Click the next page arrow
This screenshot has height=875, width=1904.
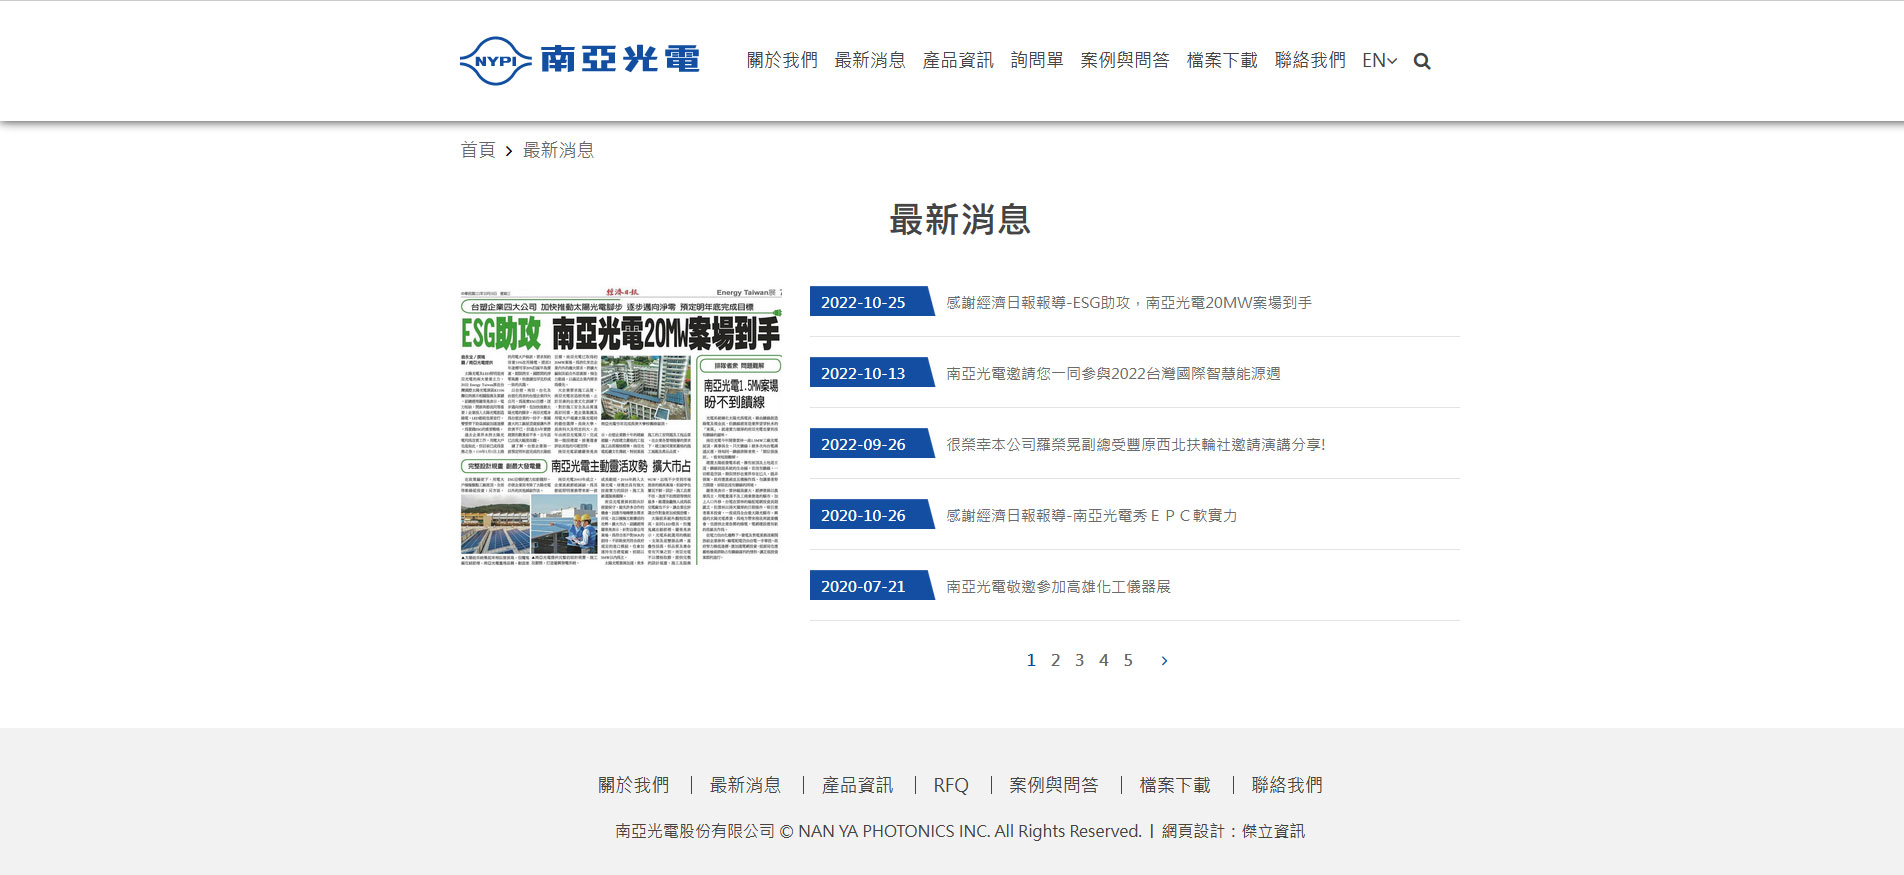pyautogui.click(x=1164, y=660)
